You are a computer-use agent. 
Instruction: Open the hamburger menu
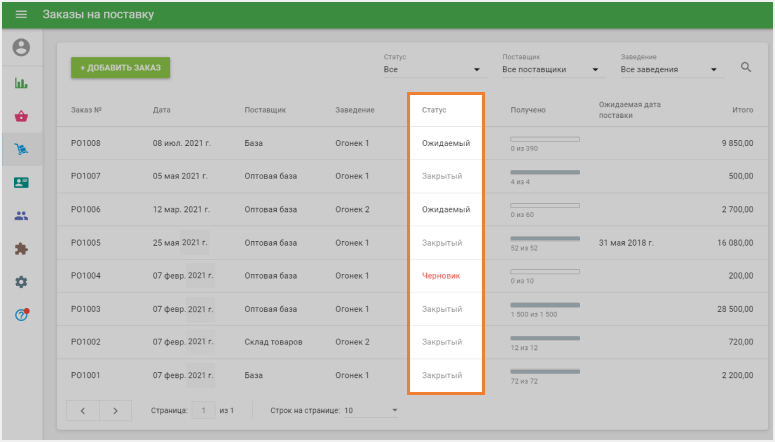coord(21,14)
